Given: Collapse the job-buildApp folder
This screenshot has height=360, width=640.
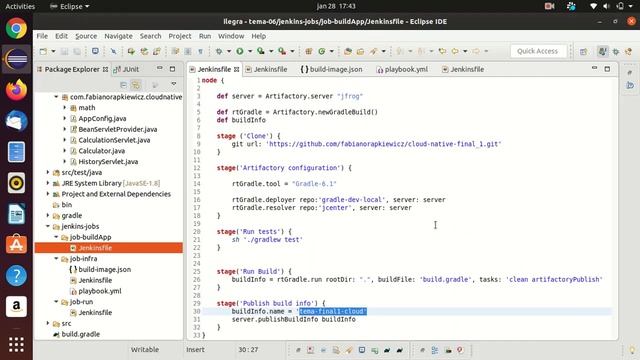Looking at the screenshot, I should click(56, 237).
